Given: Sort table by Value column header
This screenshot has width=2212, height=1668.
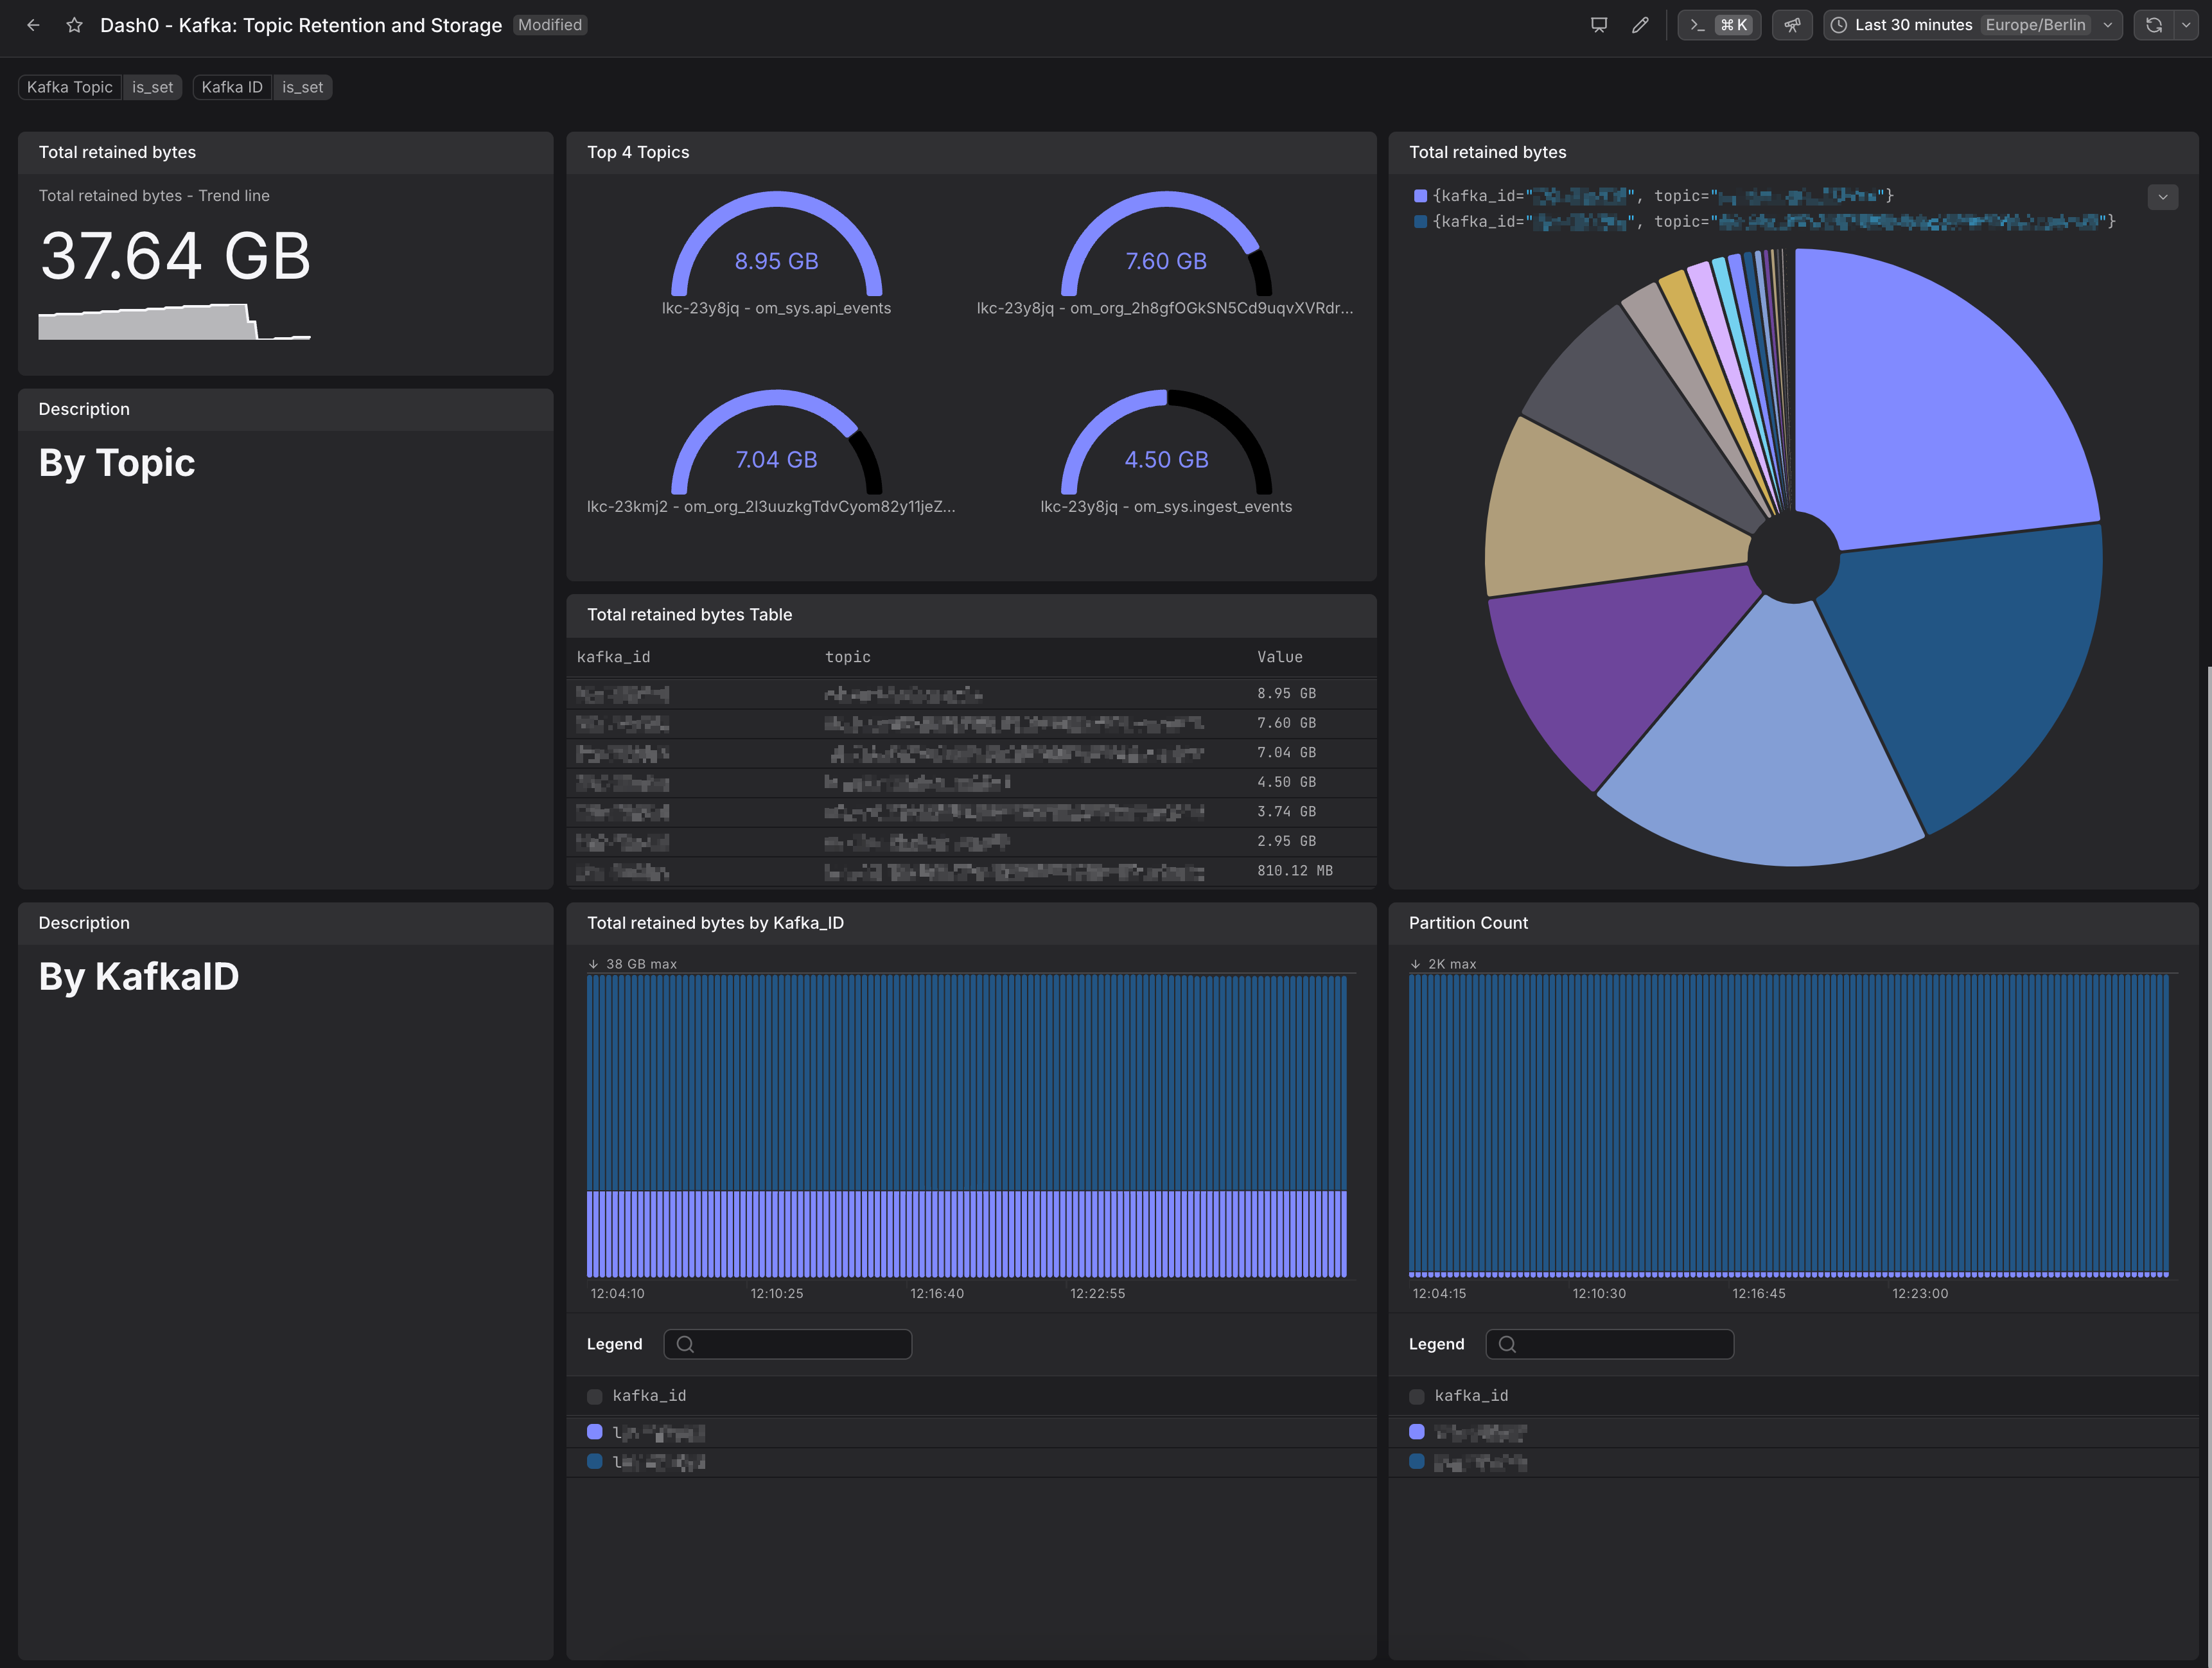Looking at the screenshot, I should coord(1279,657).
